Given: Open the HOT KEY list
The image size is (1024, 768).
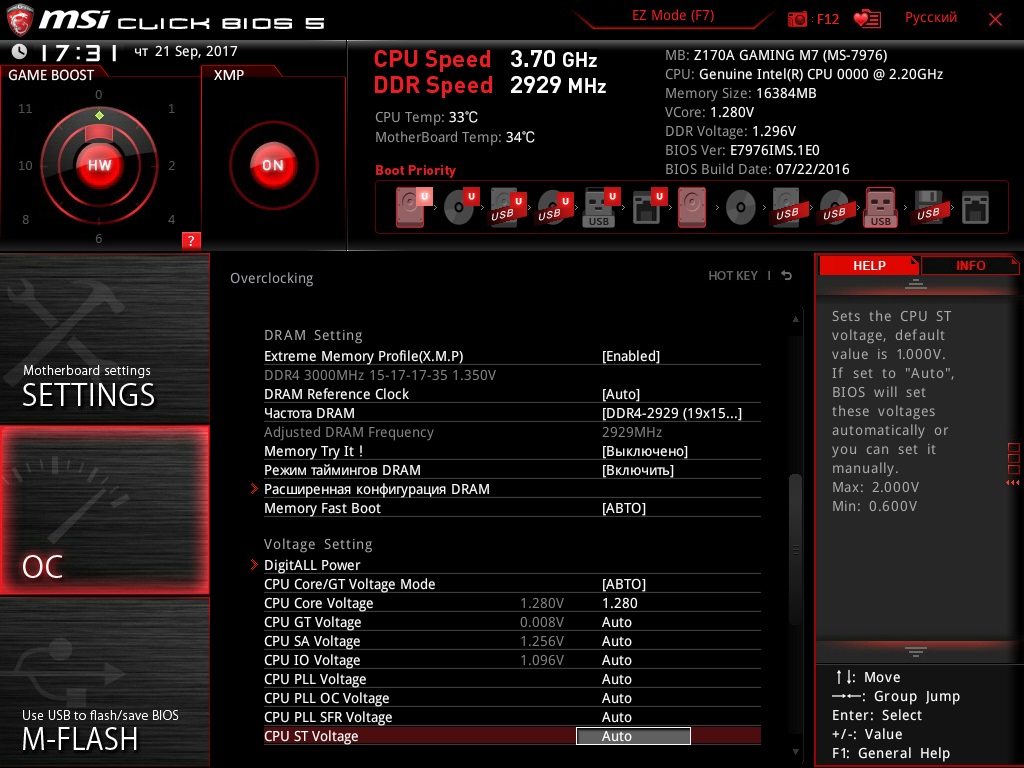Looking at the screenshot, I should tap(733, 276).
